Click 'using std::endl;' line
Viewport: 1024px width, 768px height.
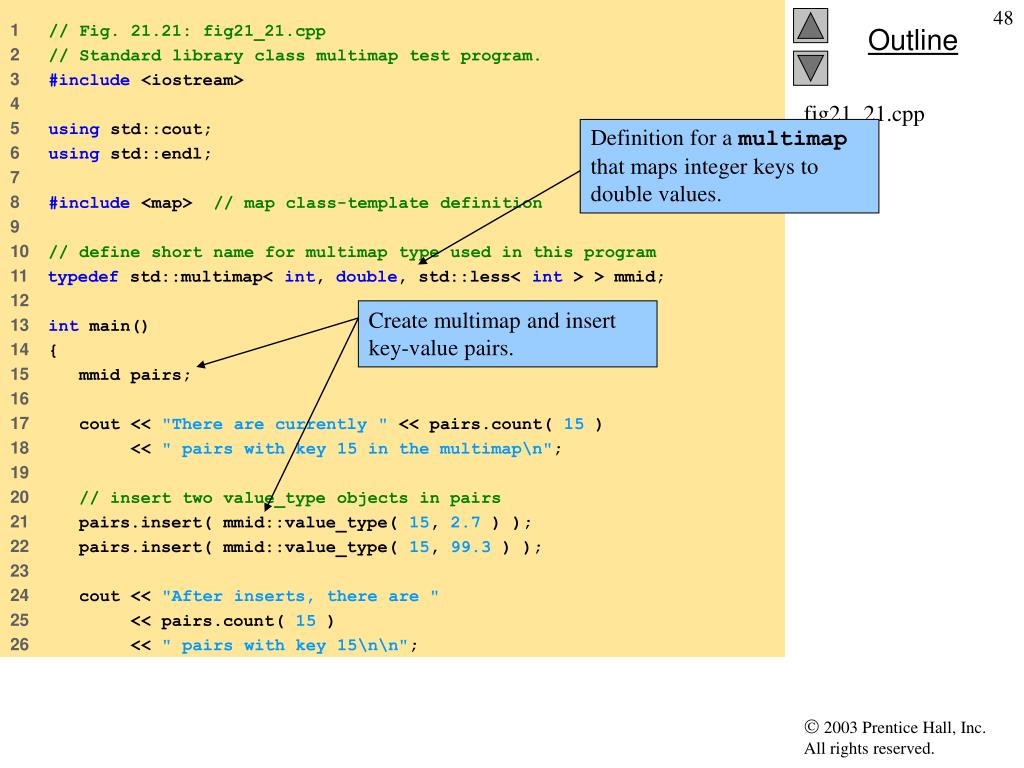130,153
